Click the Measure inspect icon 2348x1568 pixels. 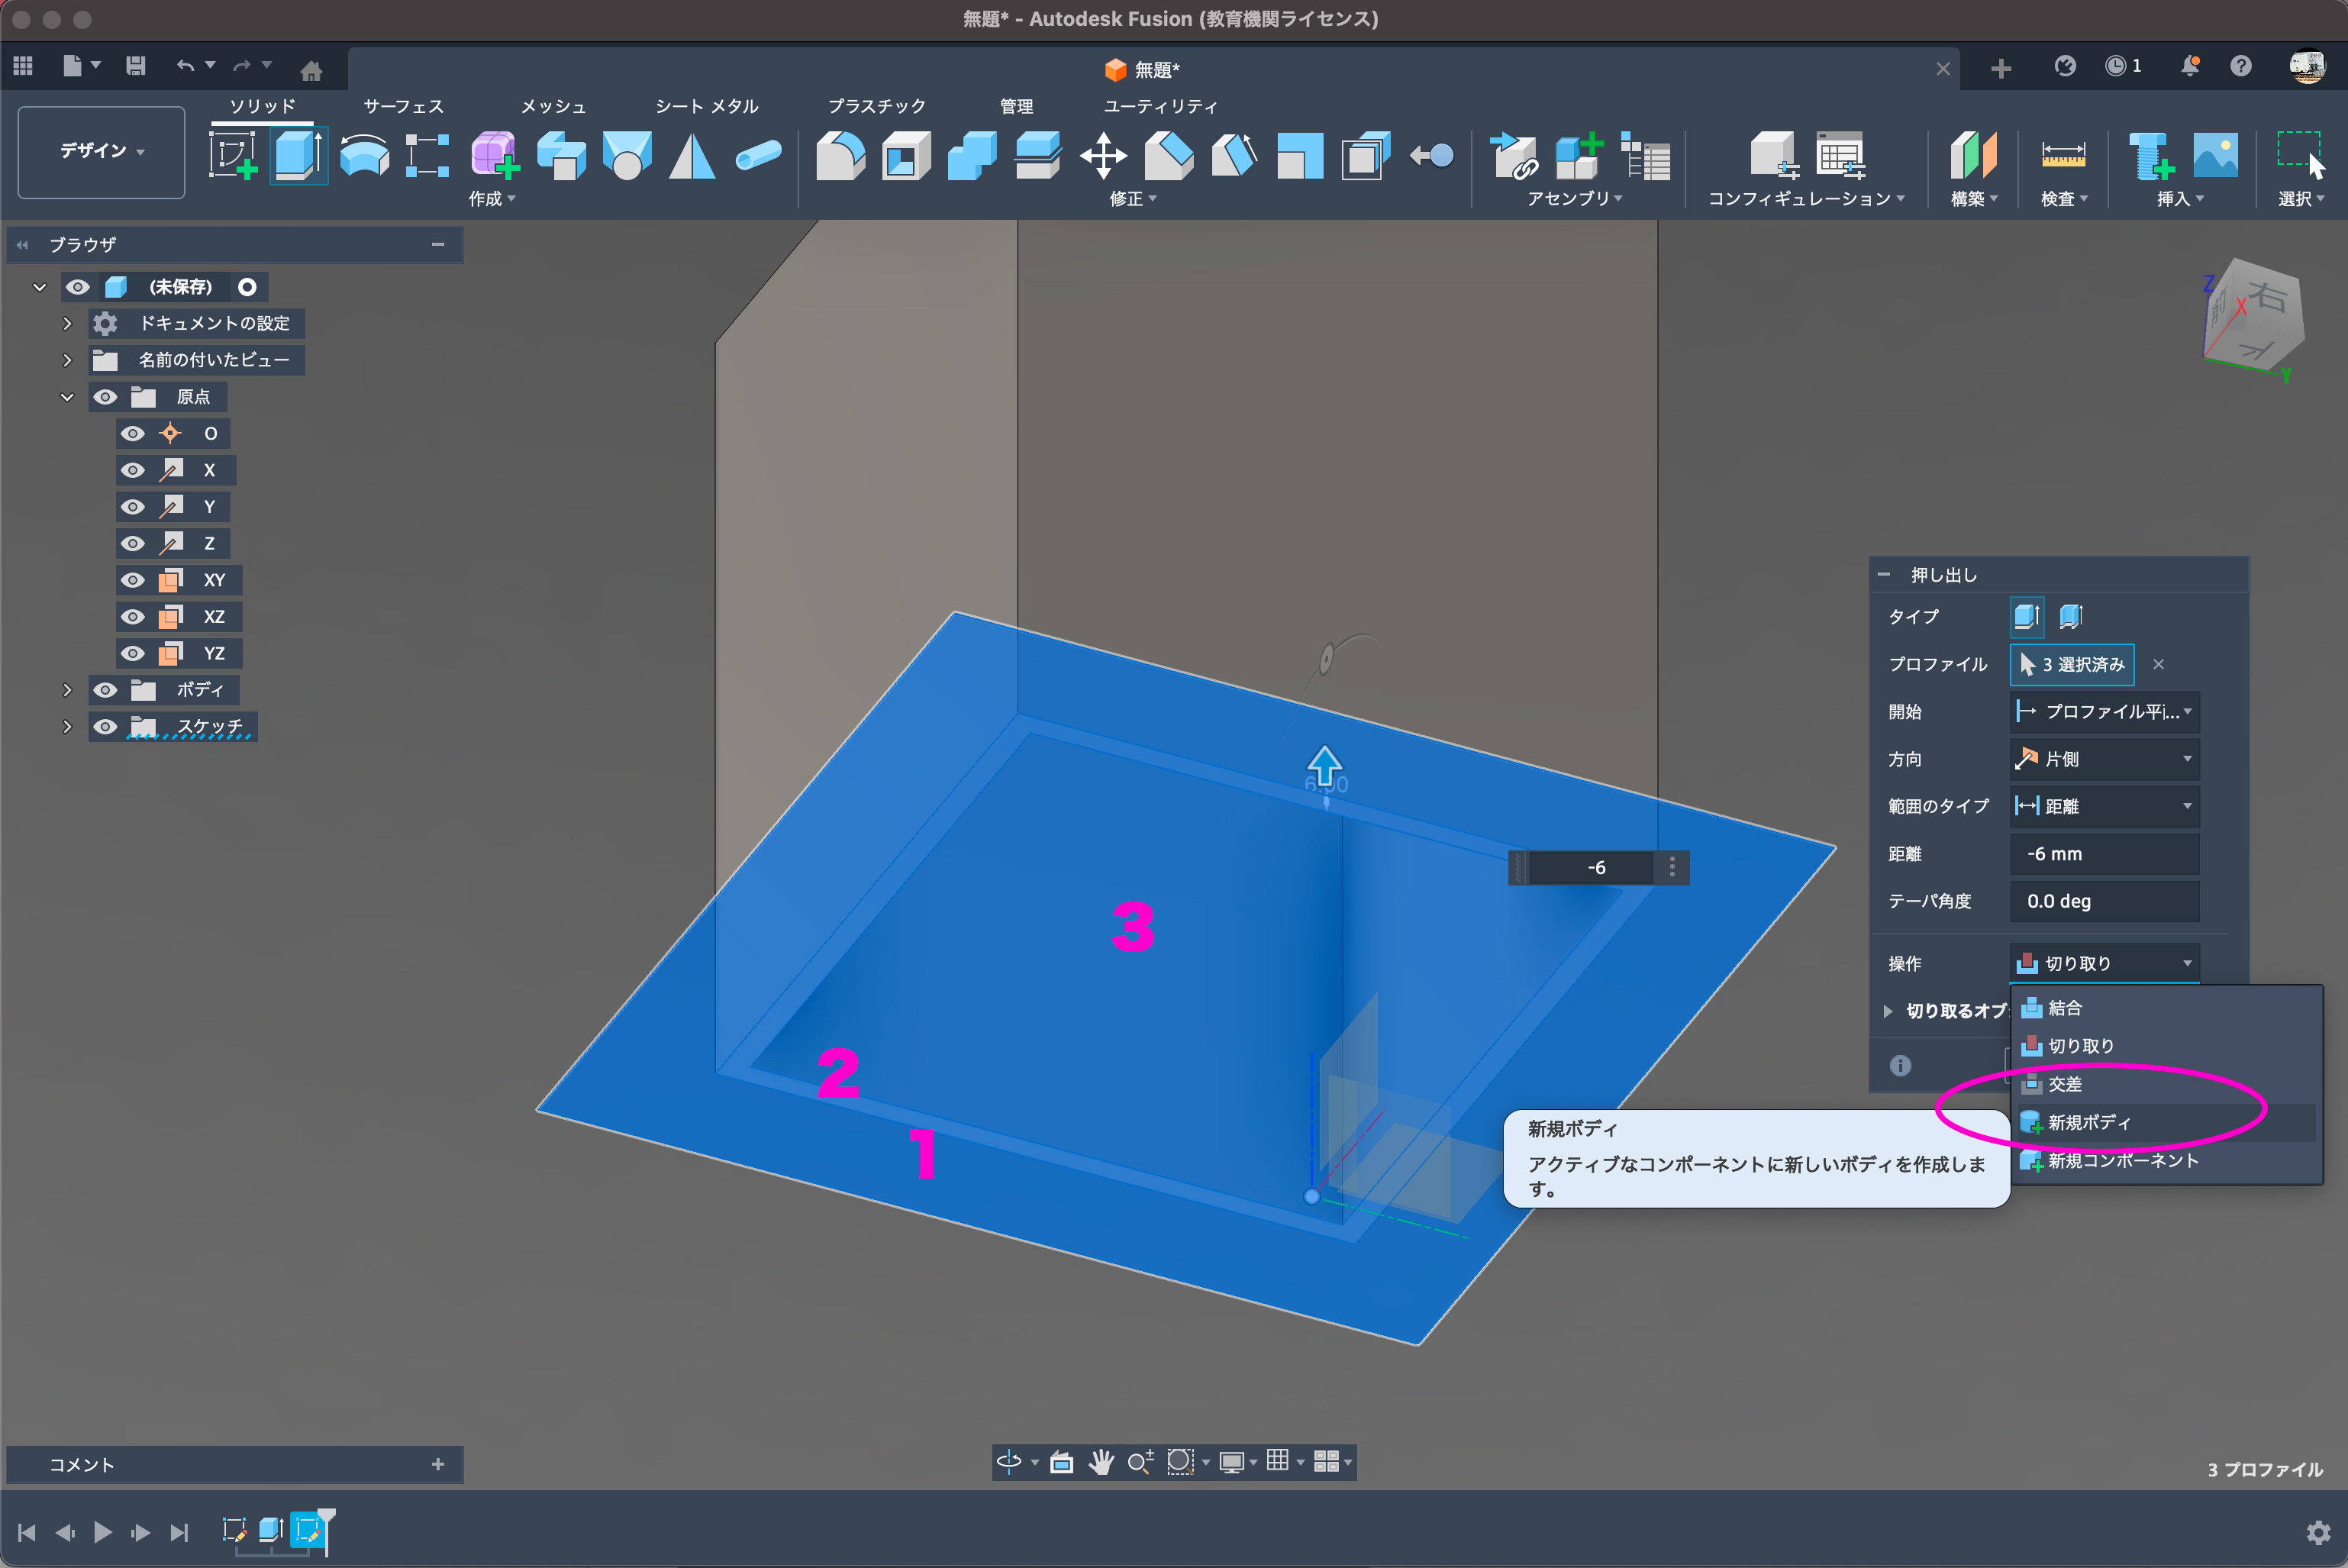[2062, 156]
